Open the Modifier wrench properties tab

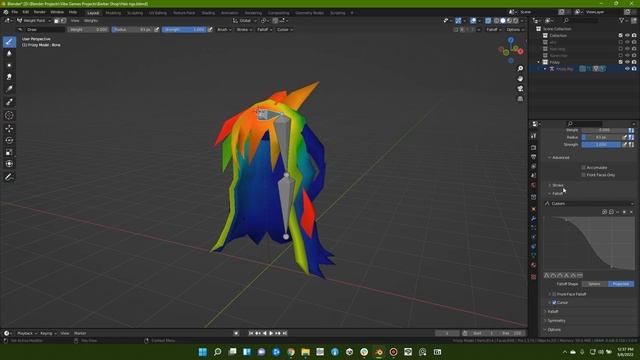pos(533,218)
